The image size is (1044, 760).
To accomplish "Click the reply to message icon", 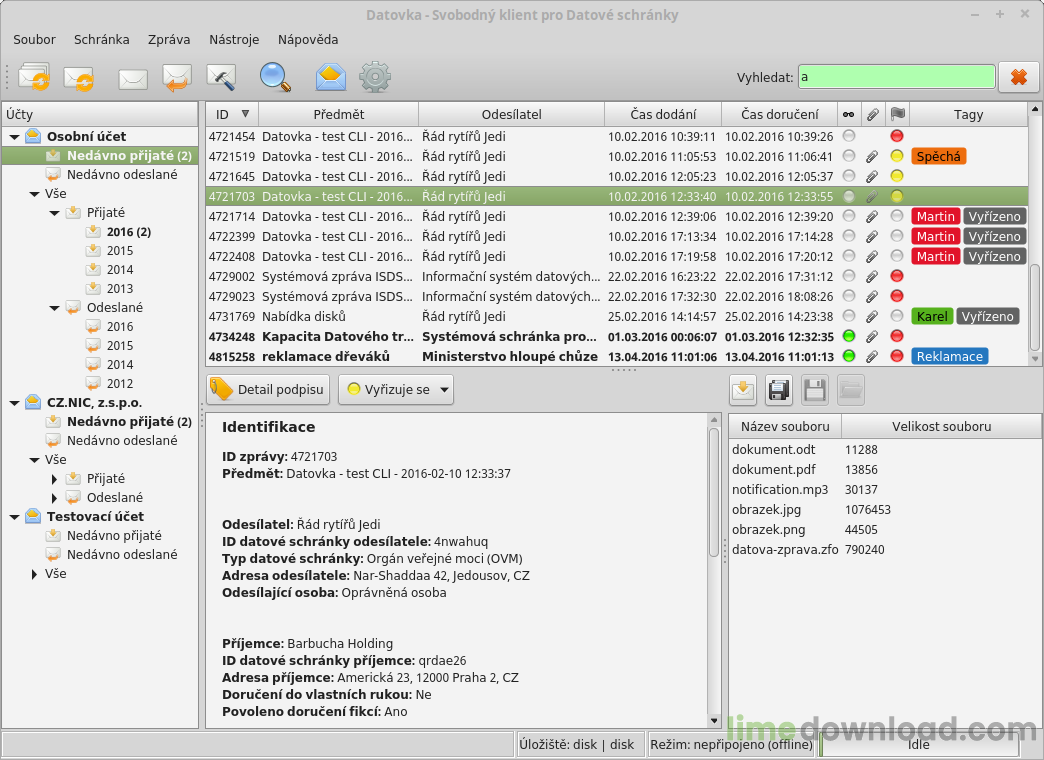I will pos(177,77).
